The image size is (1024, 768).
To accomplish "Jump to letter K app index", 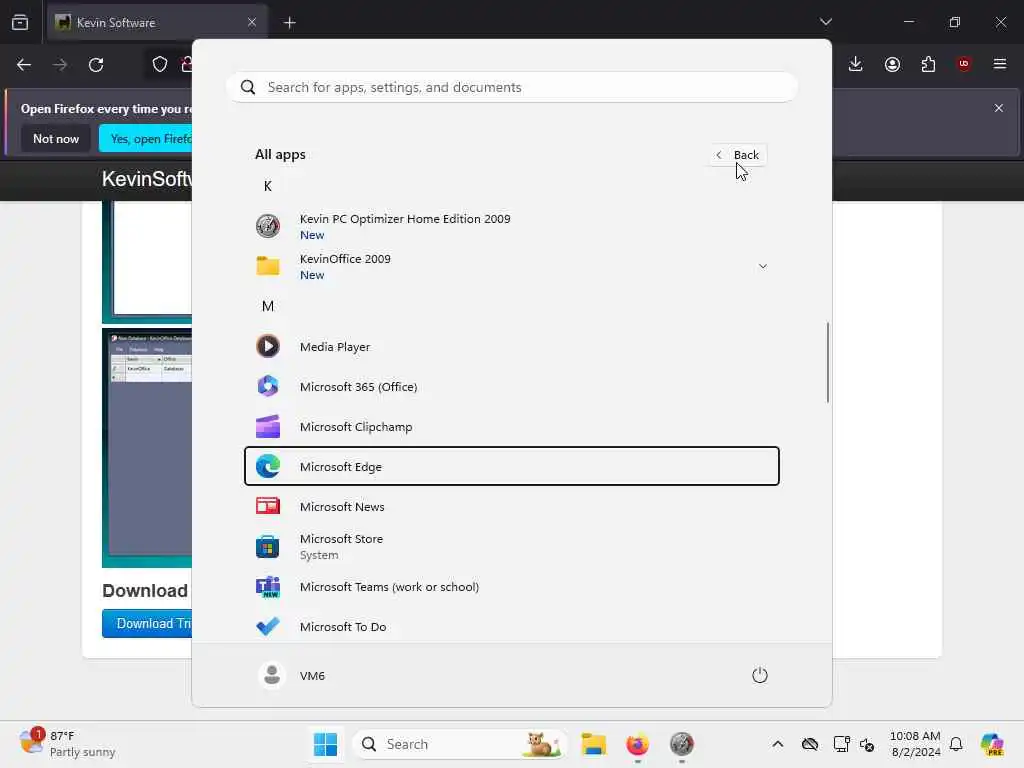I will [x=268, y=186].
